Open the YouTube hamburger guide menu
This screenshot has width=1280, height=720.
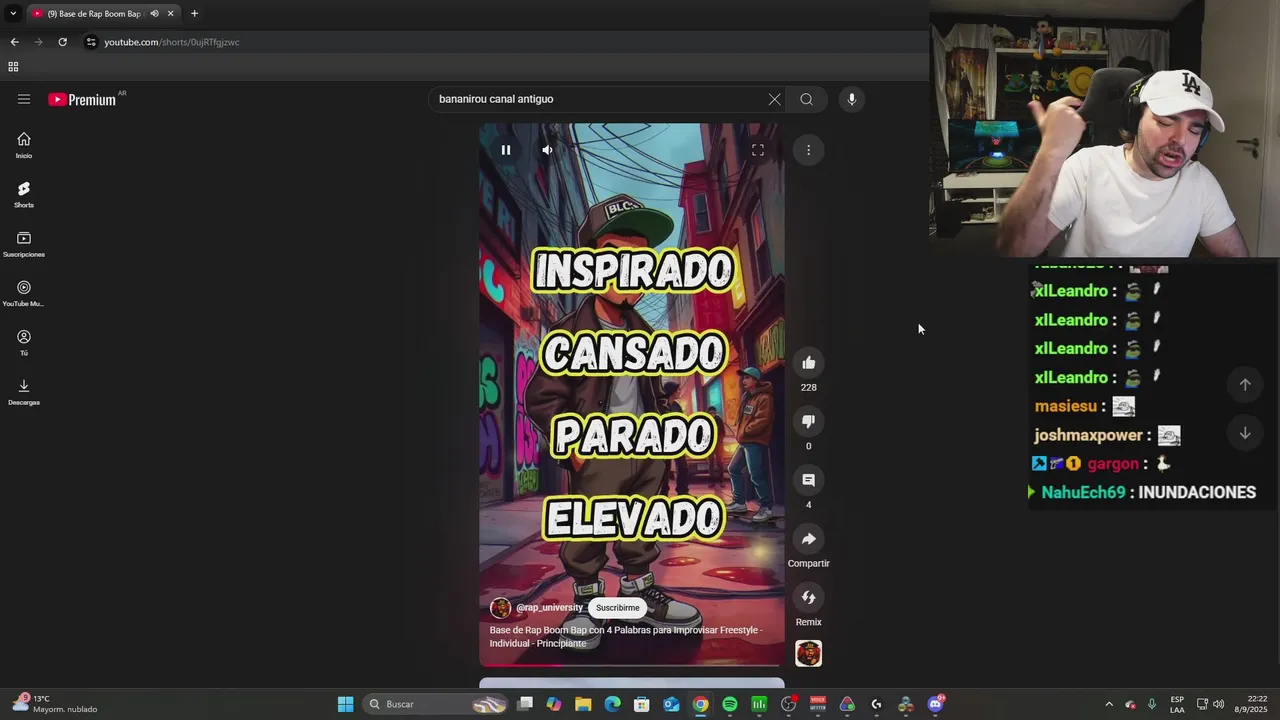(24, 99)
